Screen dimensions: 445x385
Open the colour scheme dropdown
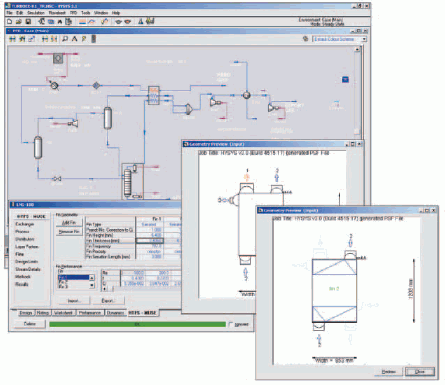[364, 39]
